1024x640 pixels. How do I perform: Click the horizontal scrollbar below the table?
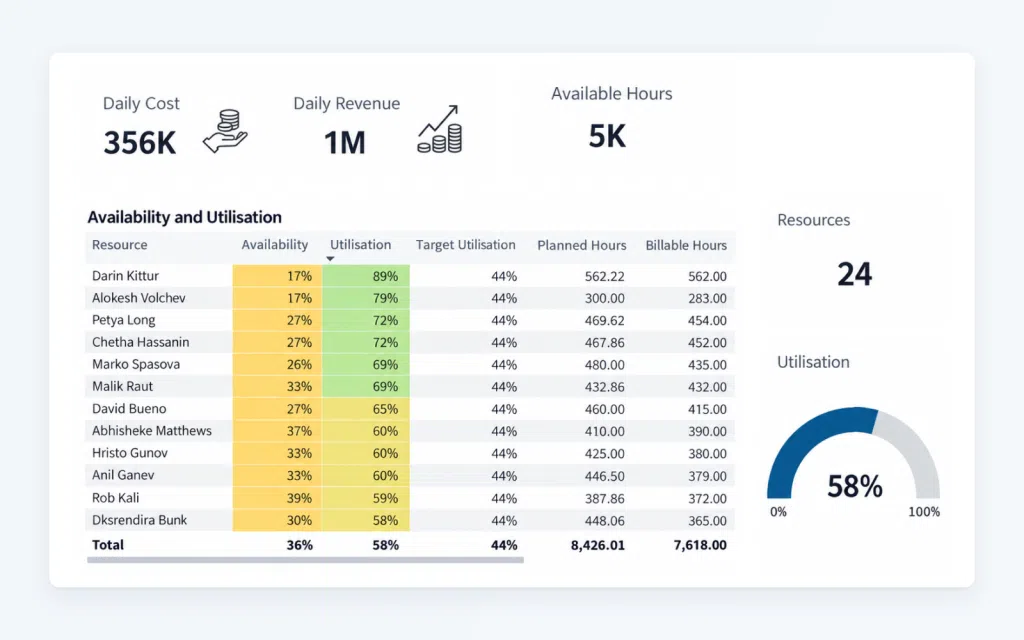(305, 560)
